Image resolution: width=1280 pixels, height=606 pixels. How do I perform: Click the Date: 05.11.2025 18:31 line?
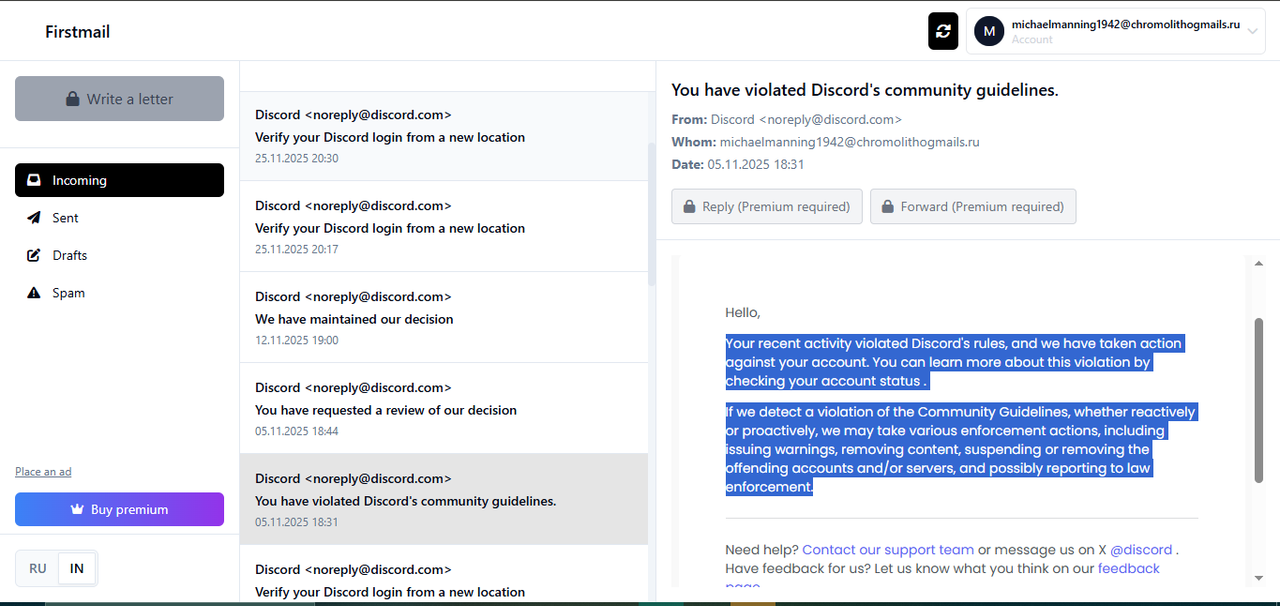738,164
